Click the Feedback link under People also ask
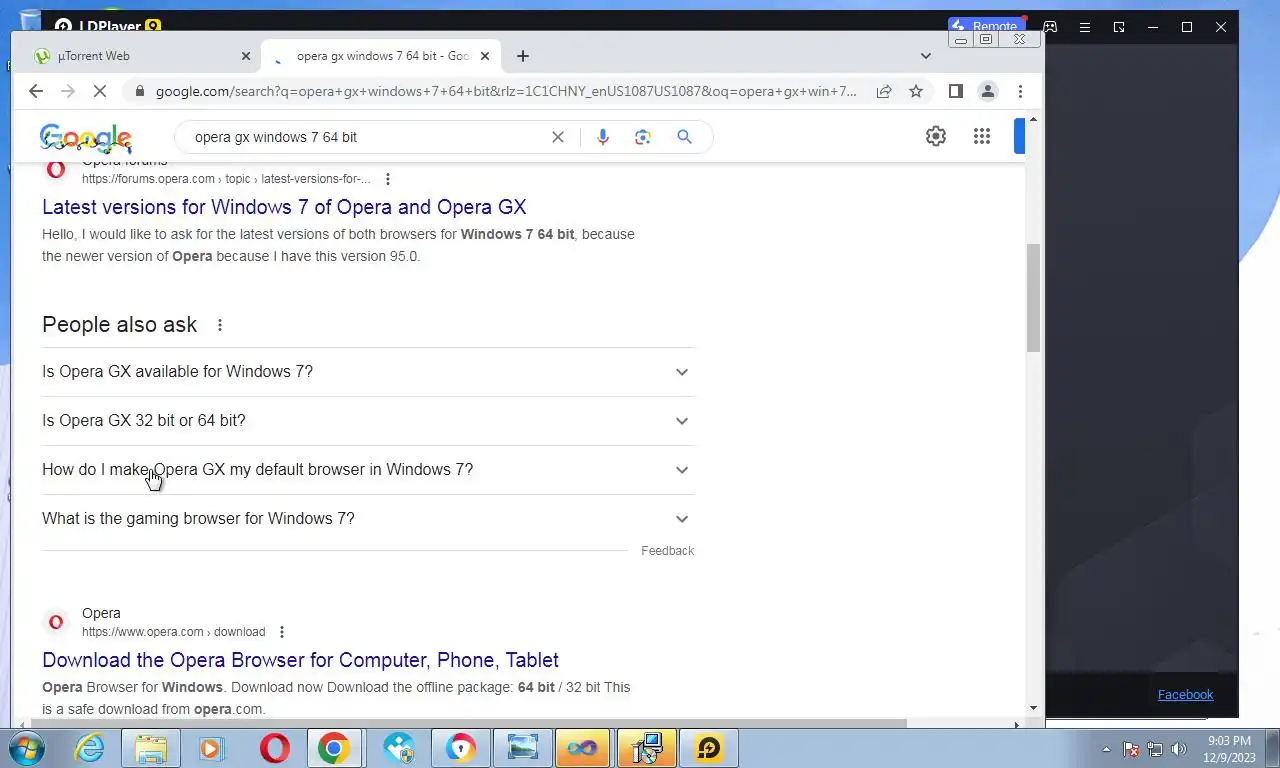The height and width of the screenshot is (768, 1280). point(667,551)
